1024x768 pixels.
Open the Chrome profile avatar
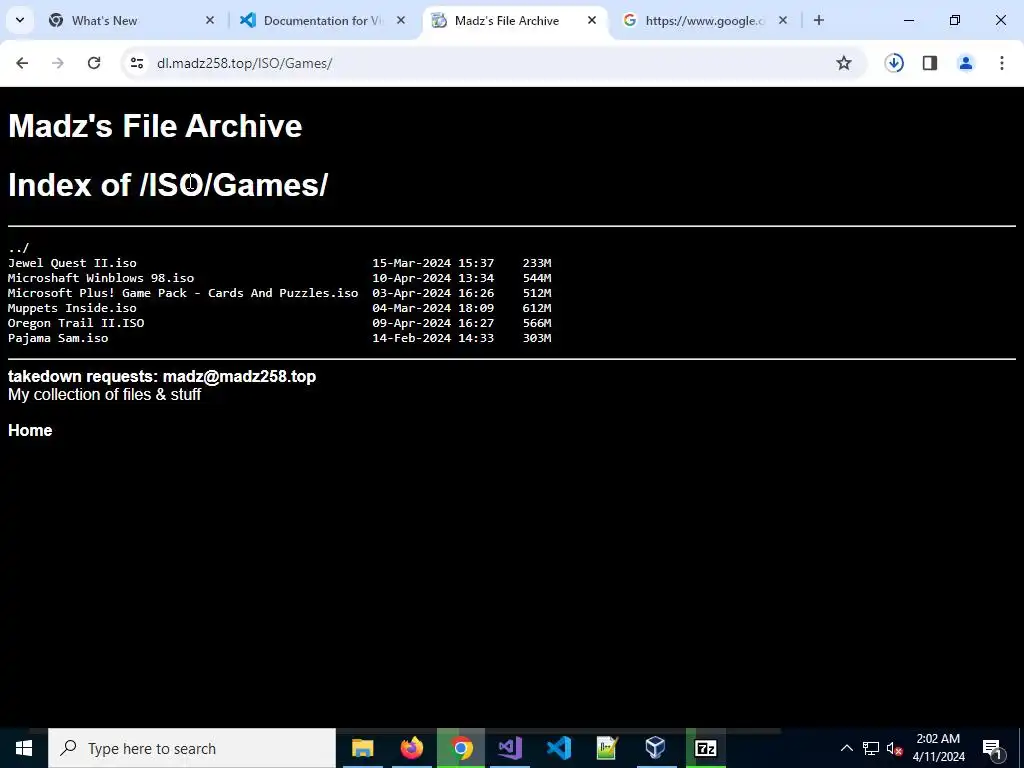click(966, 63)
